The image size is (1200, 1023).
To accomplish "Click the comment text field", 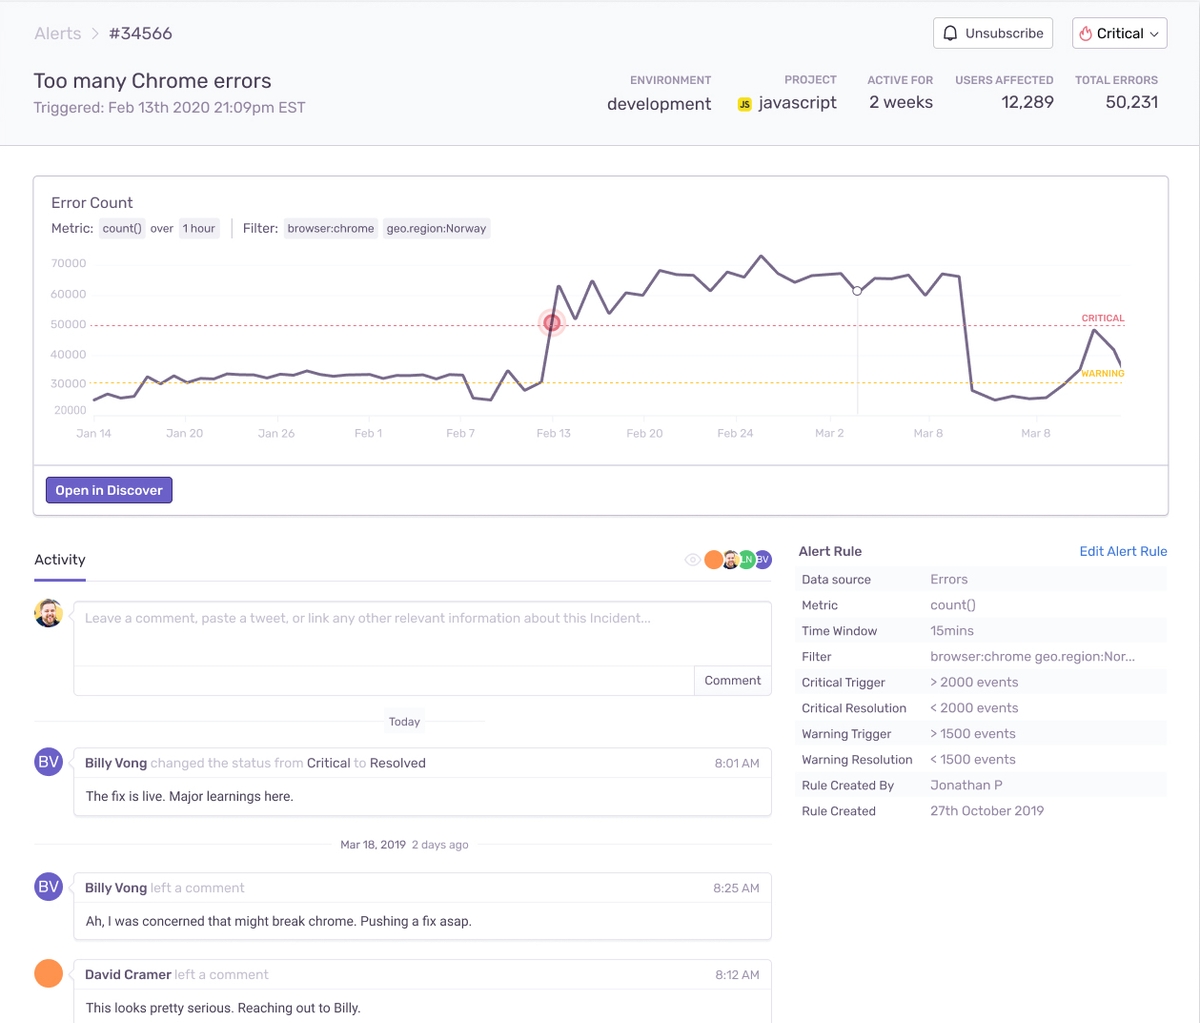I will (422, 632).
